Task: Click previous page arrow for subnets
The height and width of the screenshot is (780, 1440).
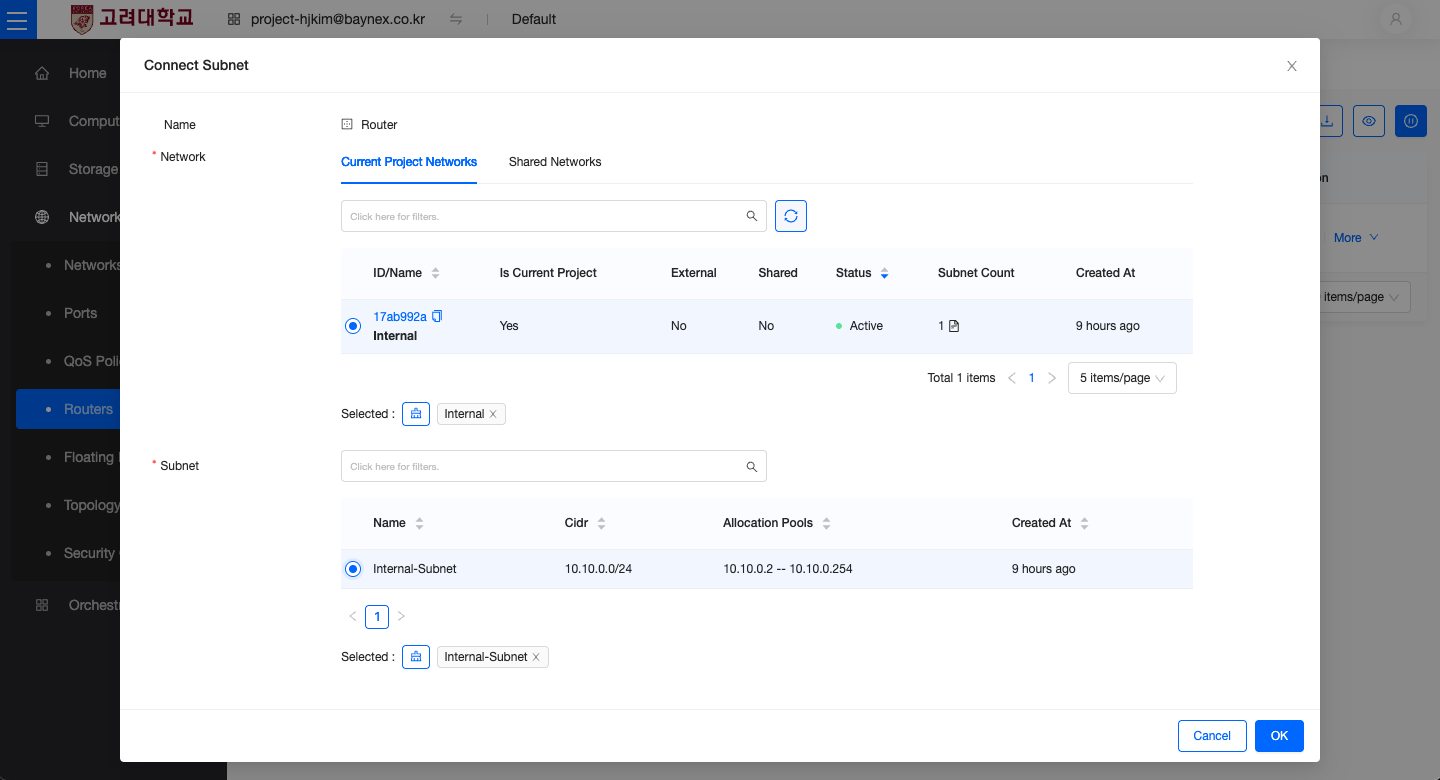Action: point(353,617)
